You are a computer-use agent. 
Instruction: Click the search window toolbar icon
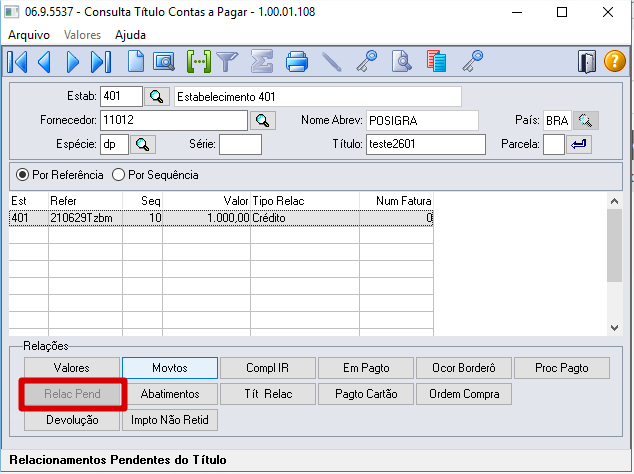click(164, 62)
